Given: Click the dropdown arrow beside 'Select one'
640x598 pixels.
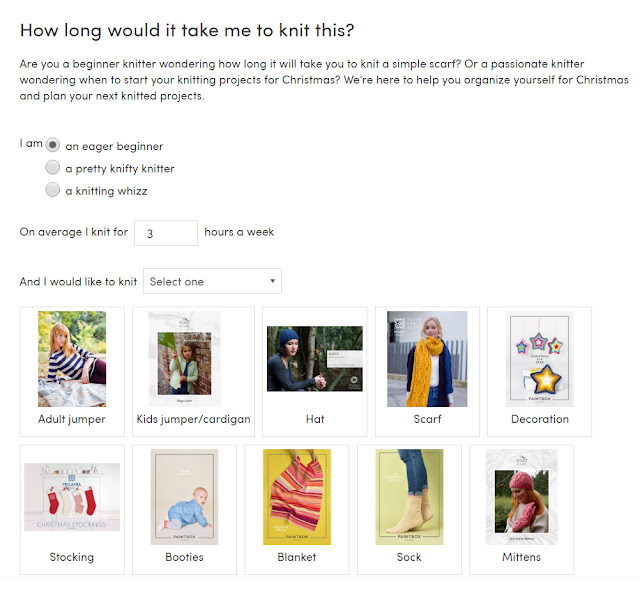Looking at the screenshot, I should click(272, 281).
